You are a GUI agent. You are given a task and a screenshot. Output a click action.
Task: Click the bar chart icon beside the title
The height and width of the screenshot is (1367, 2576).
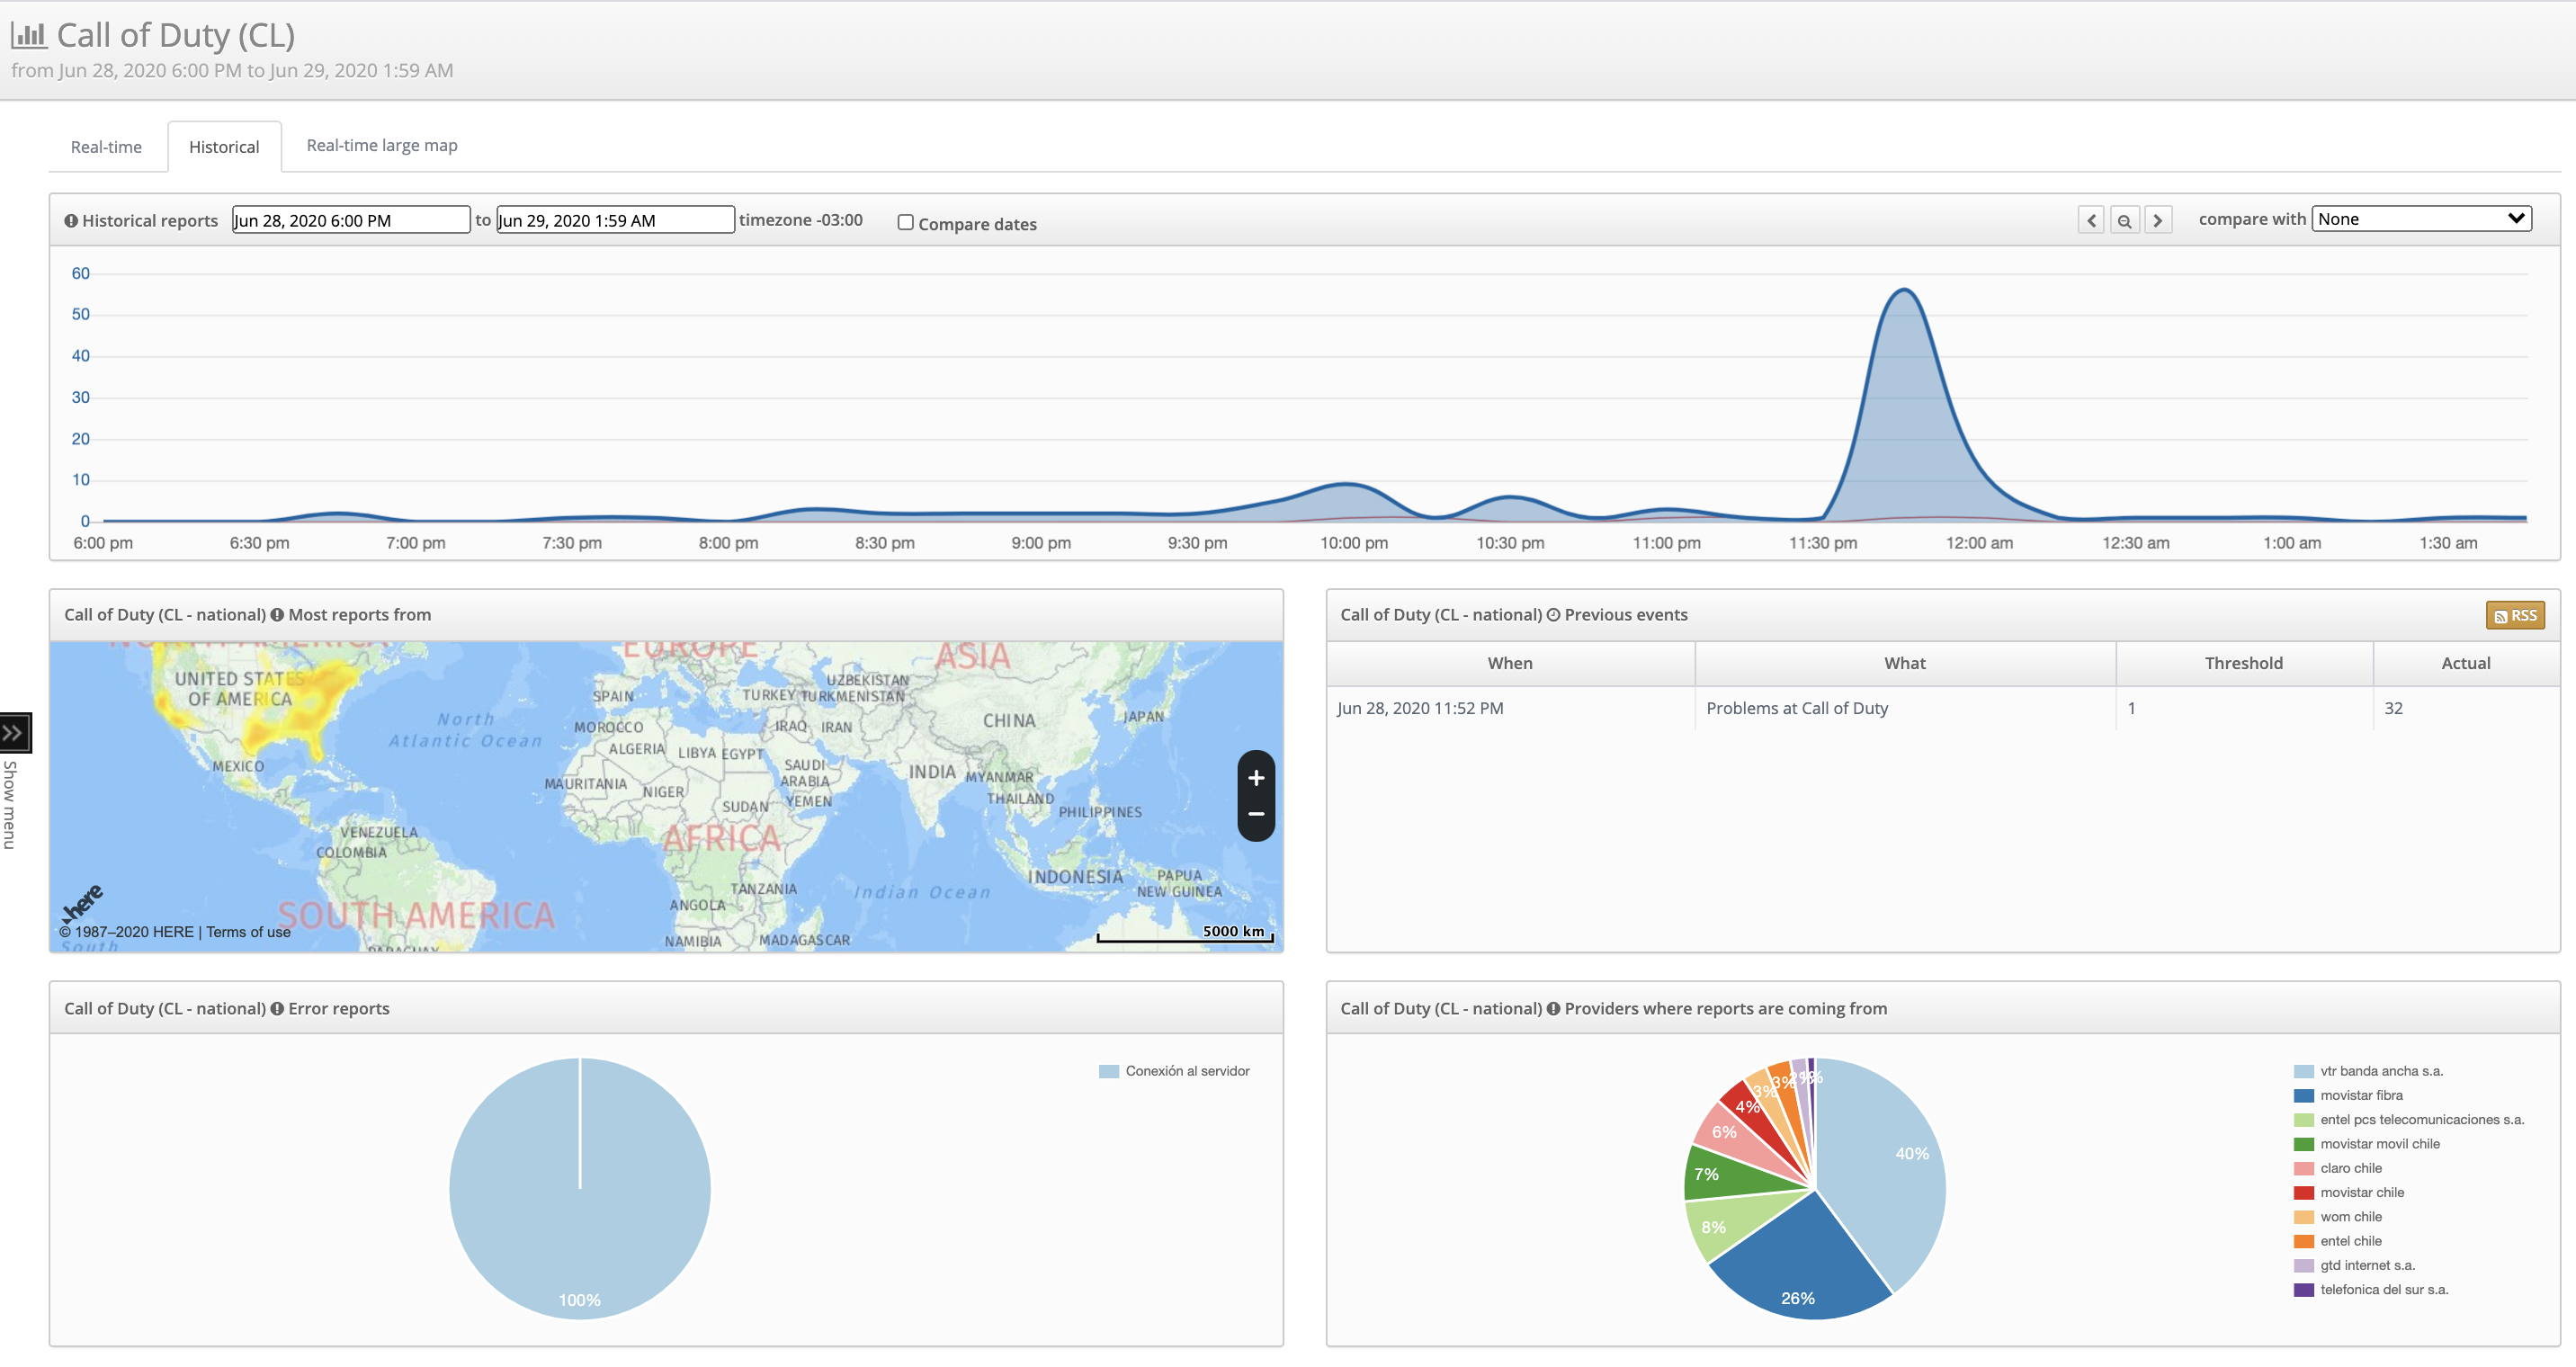pos(29,35)
